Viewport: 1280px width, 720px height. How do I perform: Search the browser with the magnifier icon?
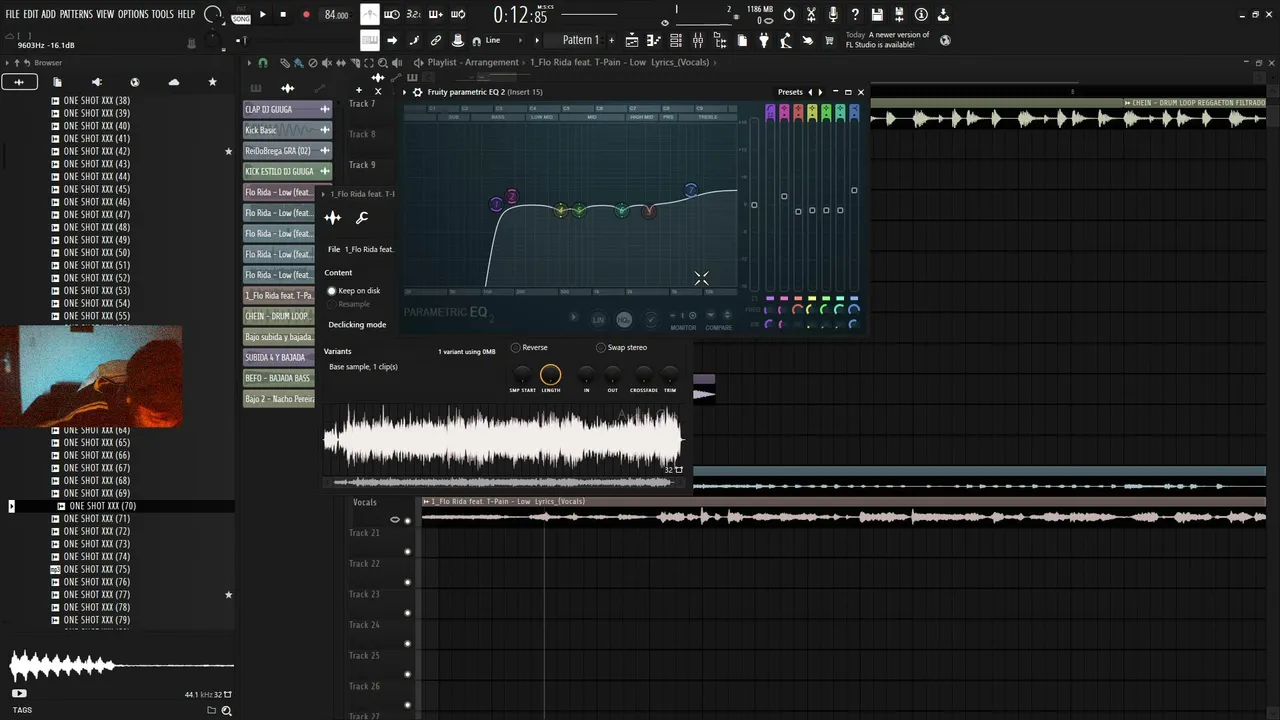(227, 710)
